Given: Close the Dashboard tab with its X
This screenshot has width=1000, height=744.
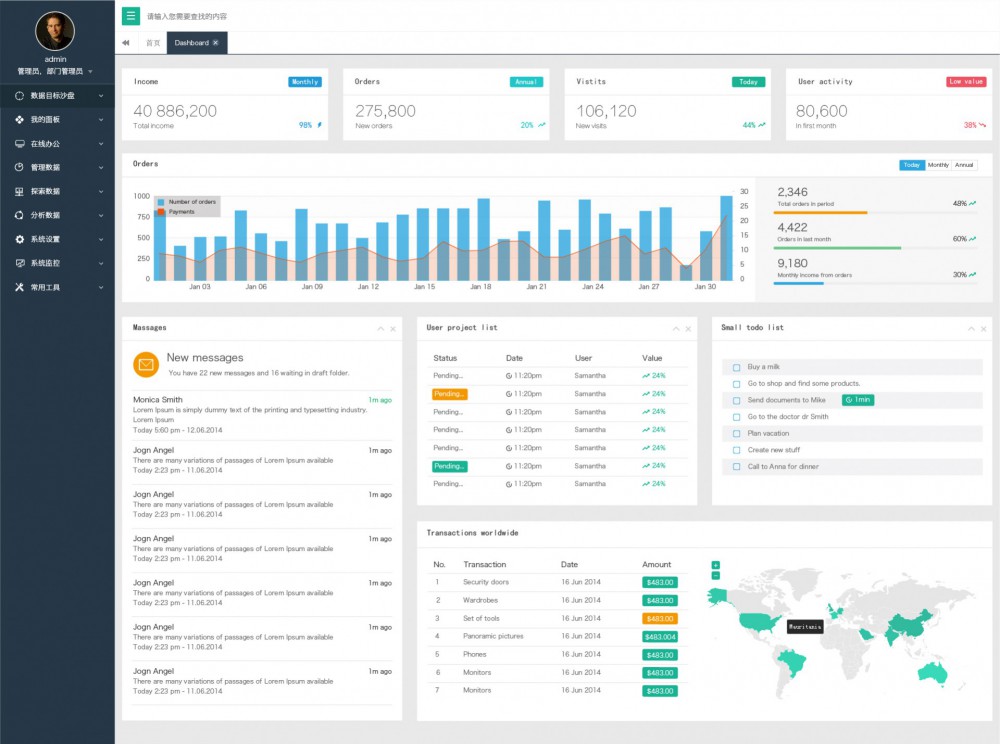Looking at the screenshot, I should (x=215, y=43).
